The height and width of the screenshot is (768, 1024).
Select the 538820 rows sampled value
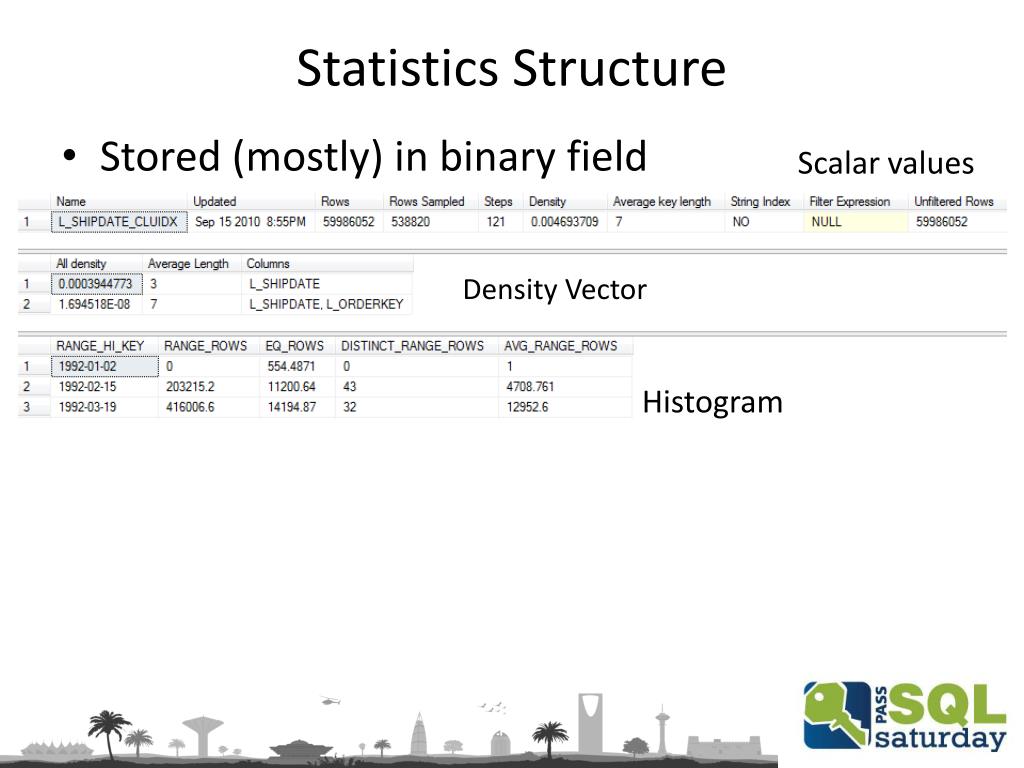tap(411, 221)
